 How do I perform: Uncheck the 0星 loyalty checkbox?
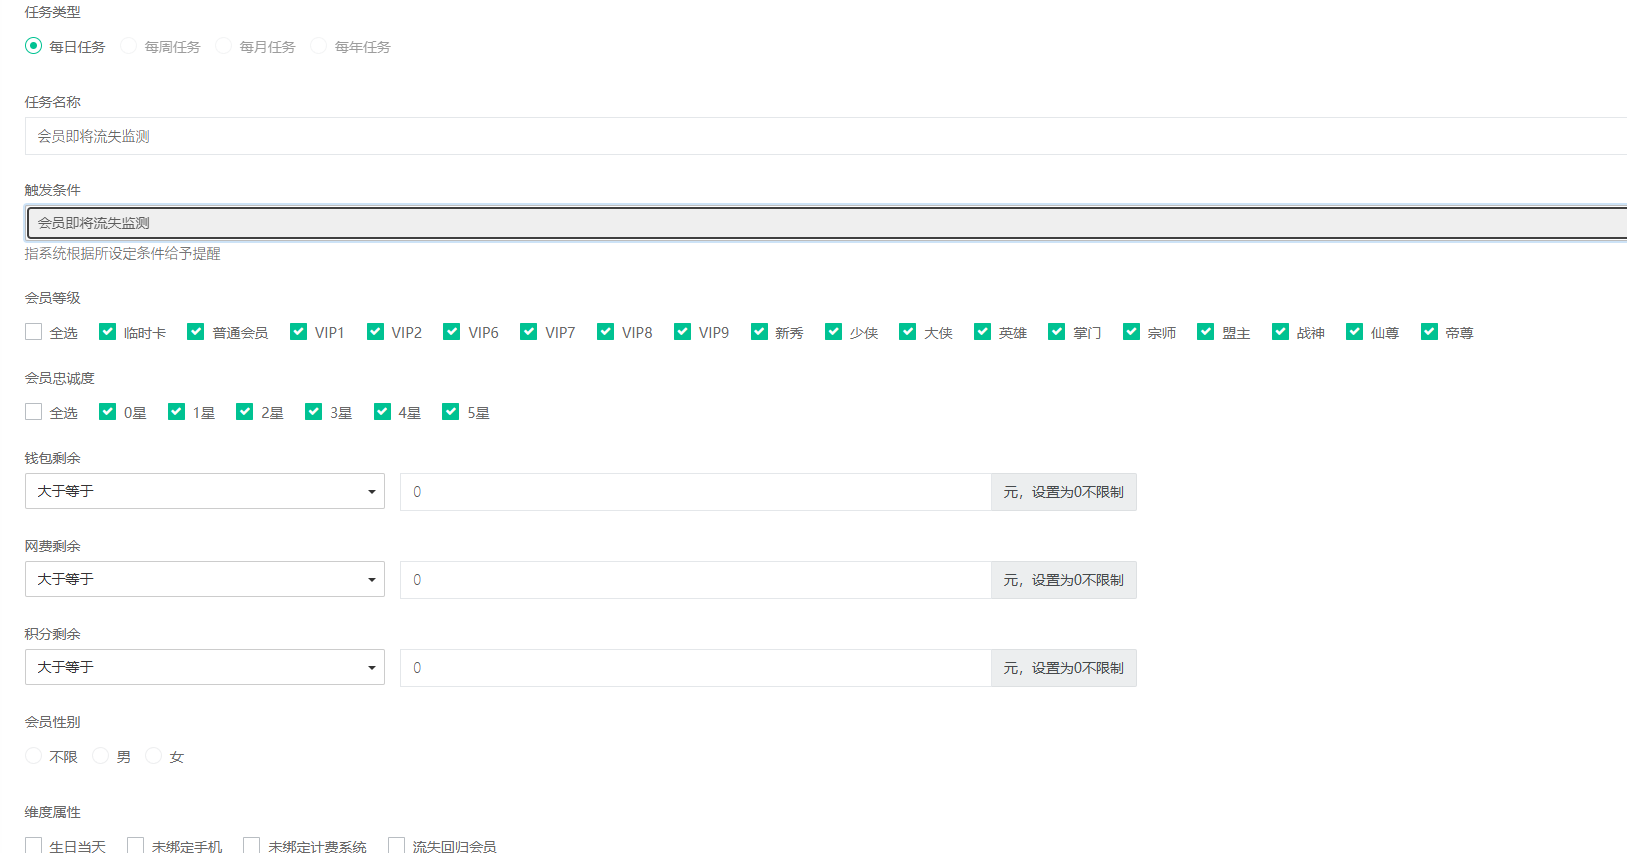pos(107,412)
